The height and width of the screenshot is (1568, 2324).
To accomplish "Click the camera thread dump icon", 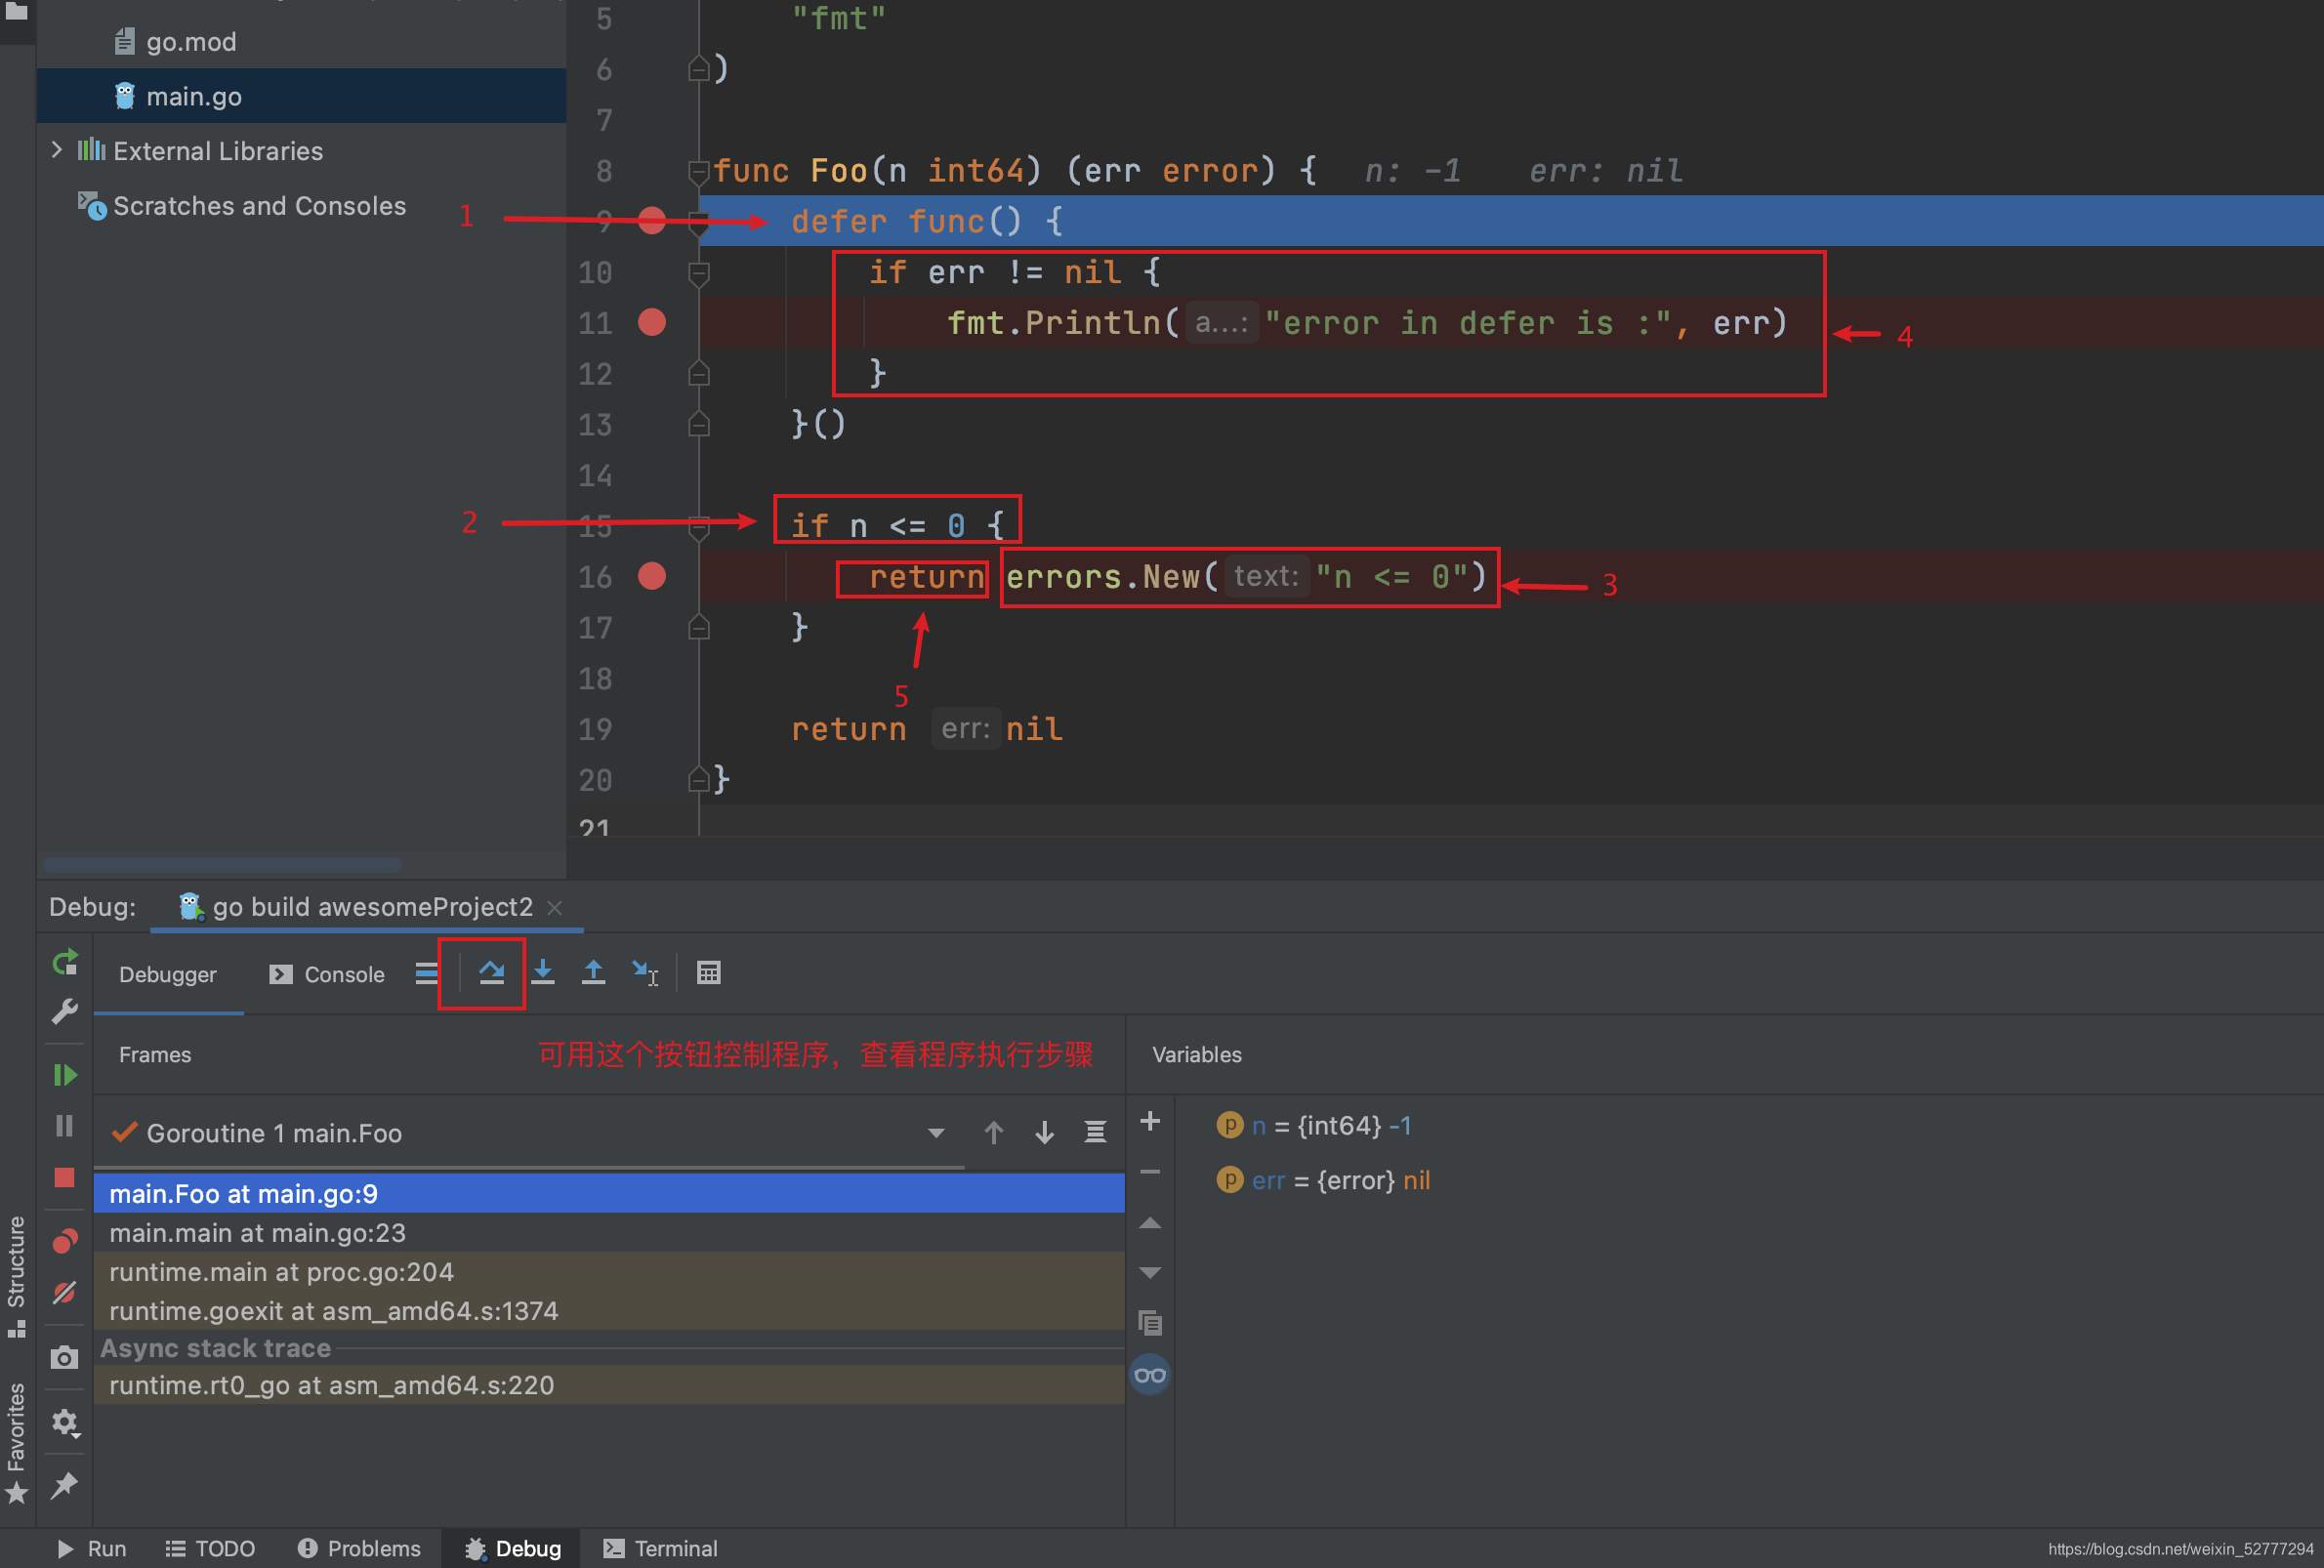I will click(65, 1357).
